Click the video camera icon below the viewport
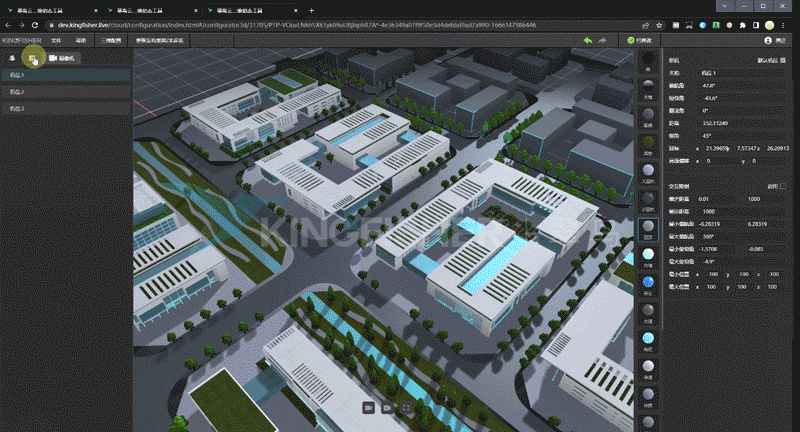800x432 pixels. (387, 408)
